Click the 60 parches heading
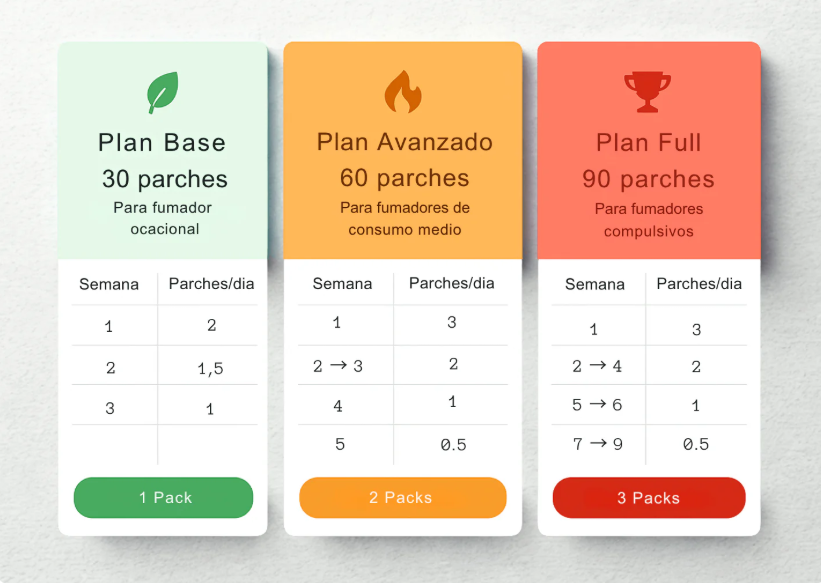This screenshot has width=821, height=583. [405, 178]
